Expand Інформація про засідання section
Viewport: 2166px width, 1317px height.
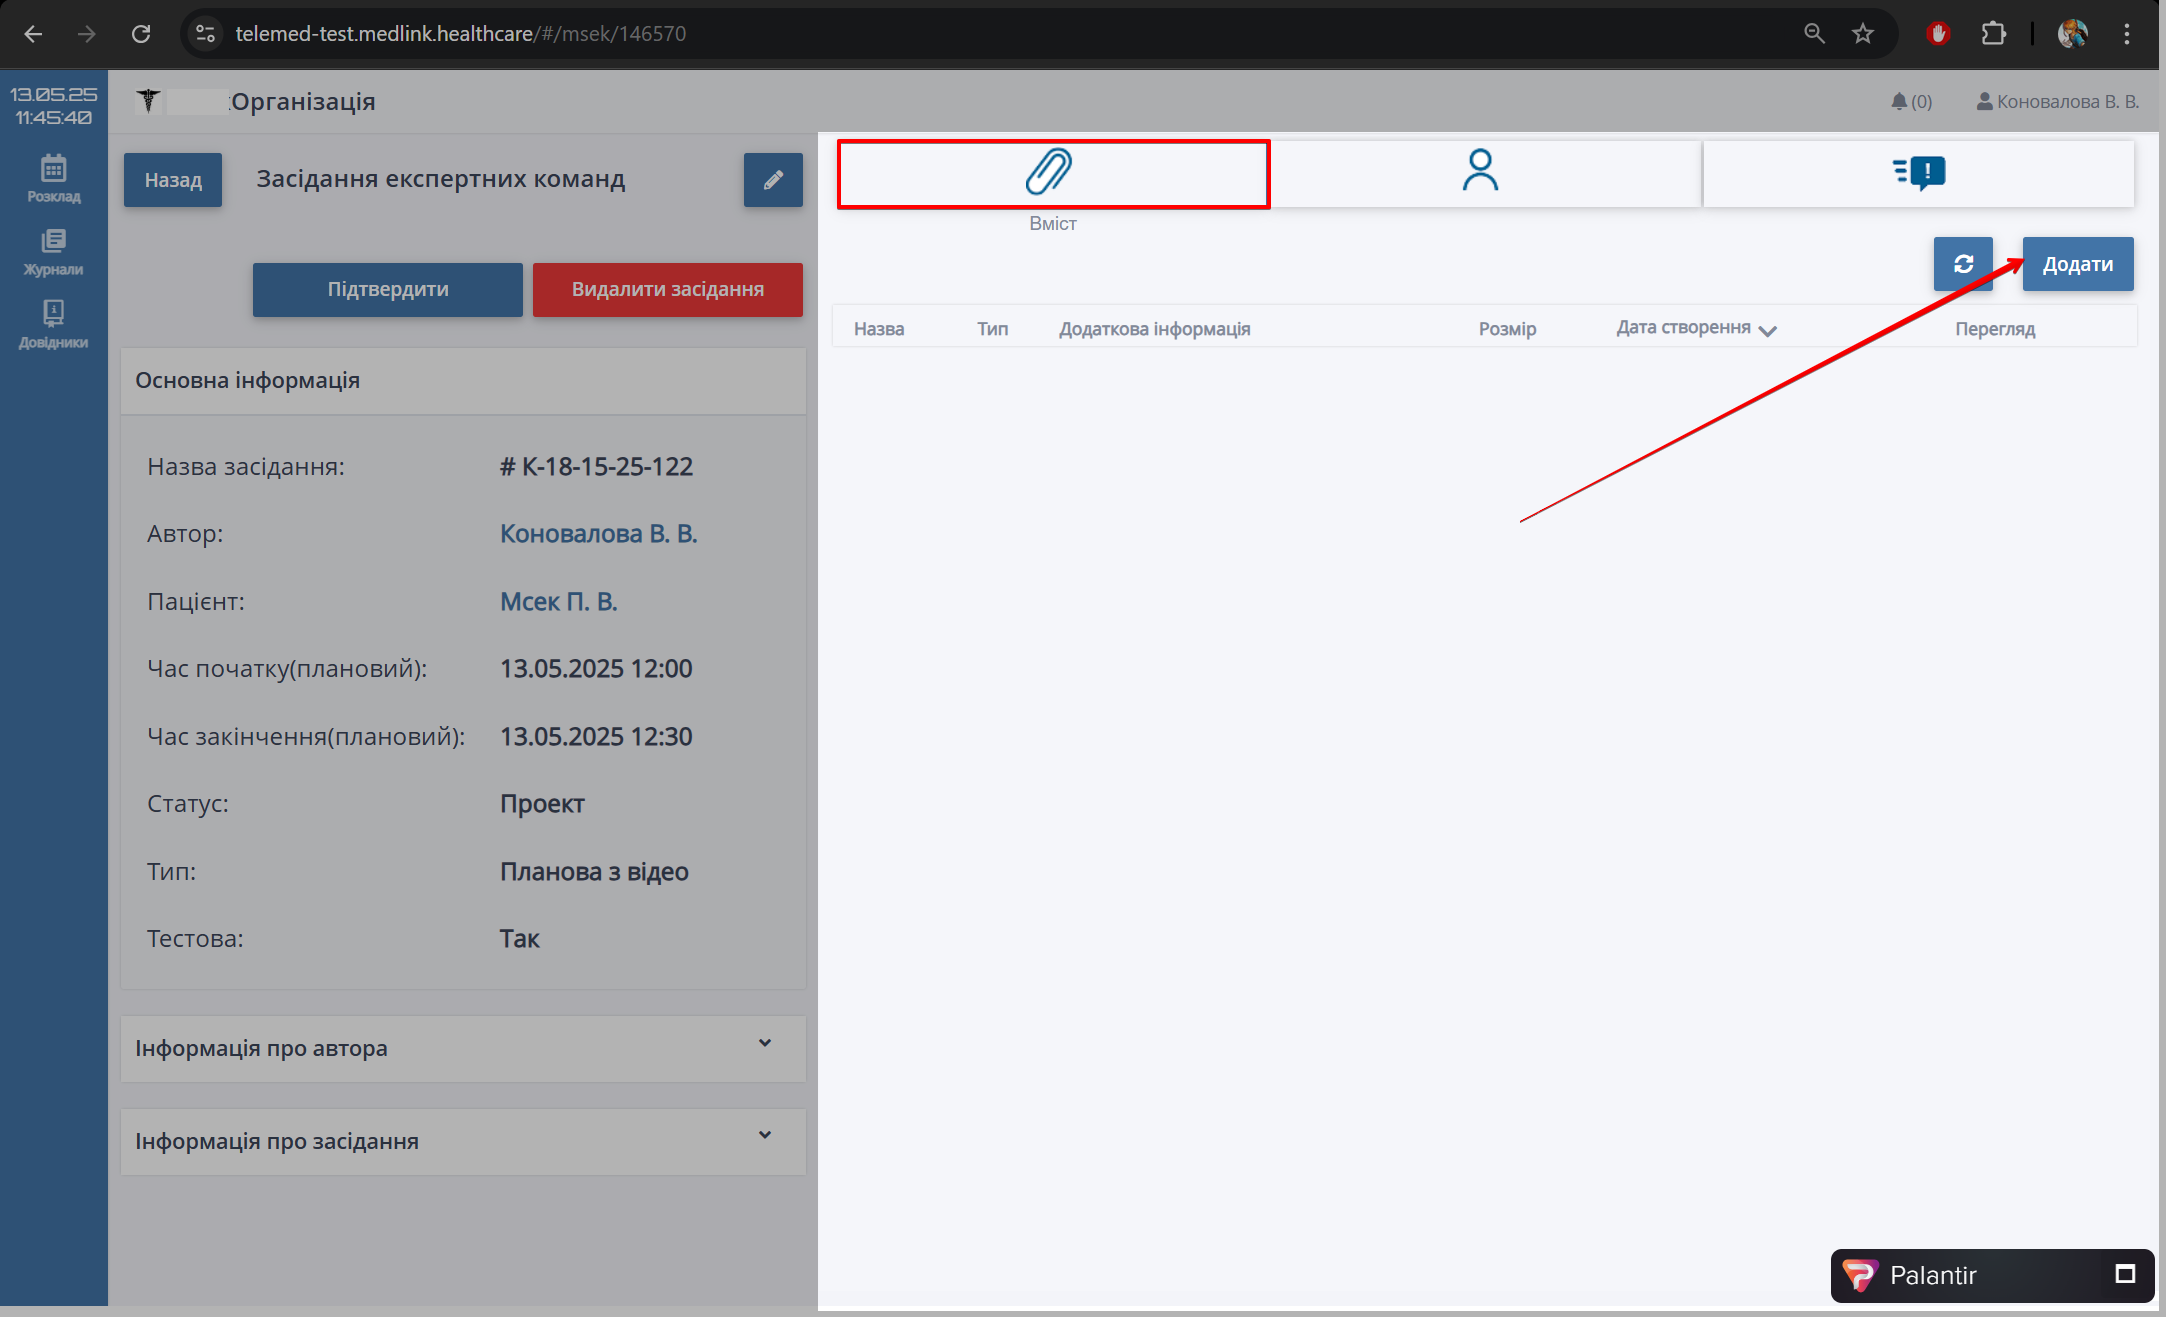click(463, 1141)
